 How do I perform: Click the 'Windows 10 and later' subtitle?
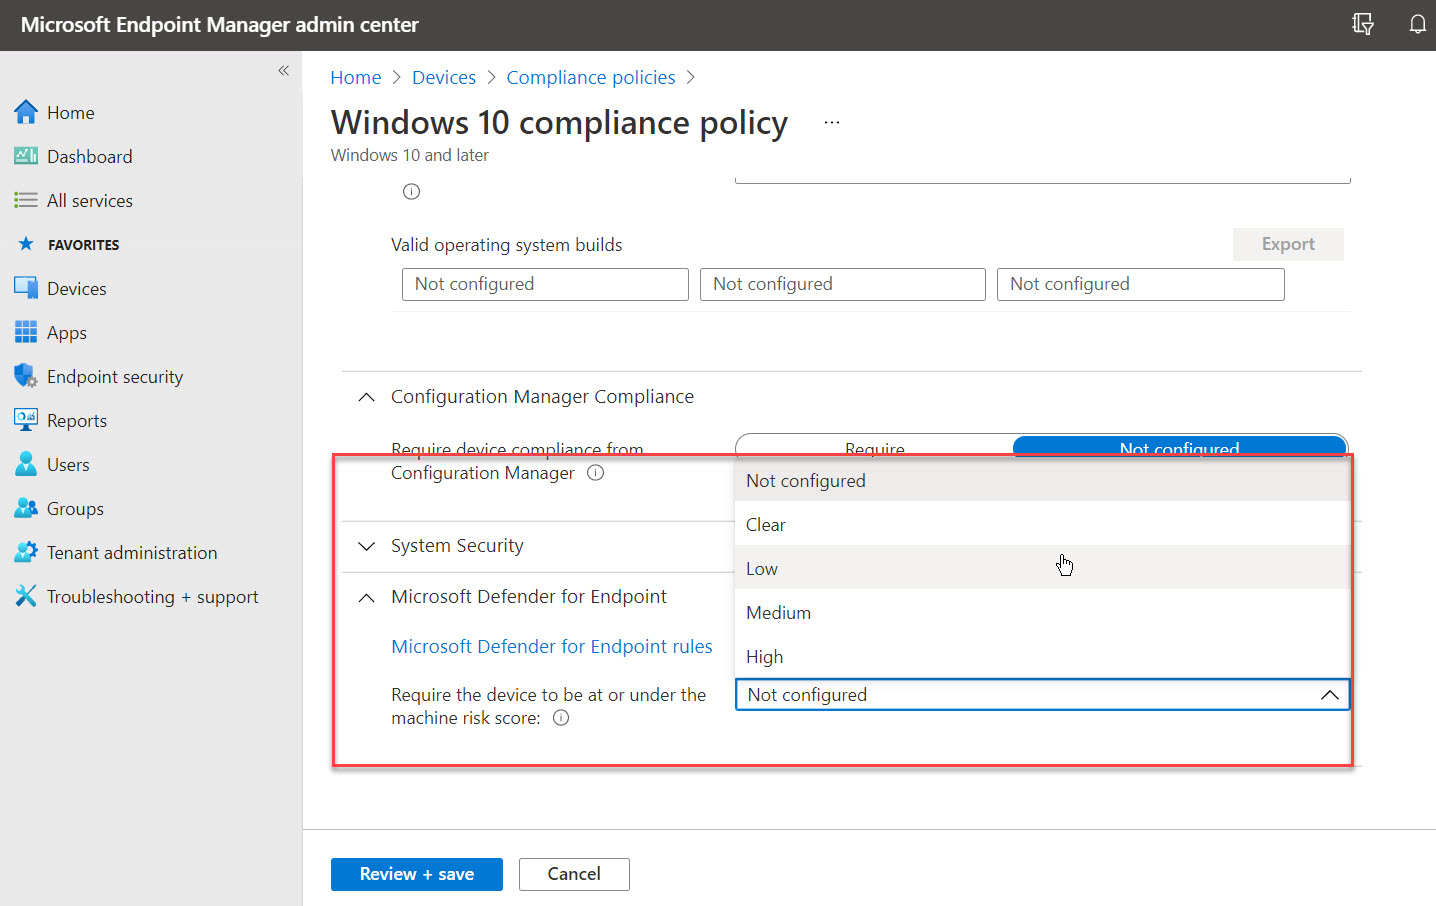(x=410, y=155)
